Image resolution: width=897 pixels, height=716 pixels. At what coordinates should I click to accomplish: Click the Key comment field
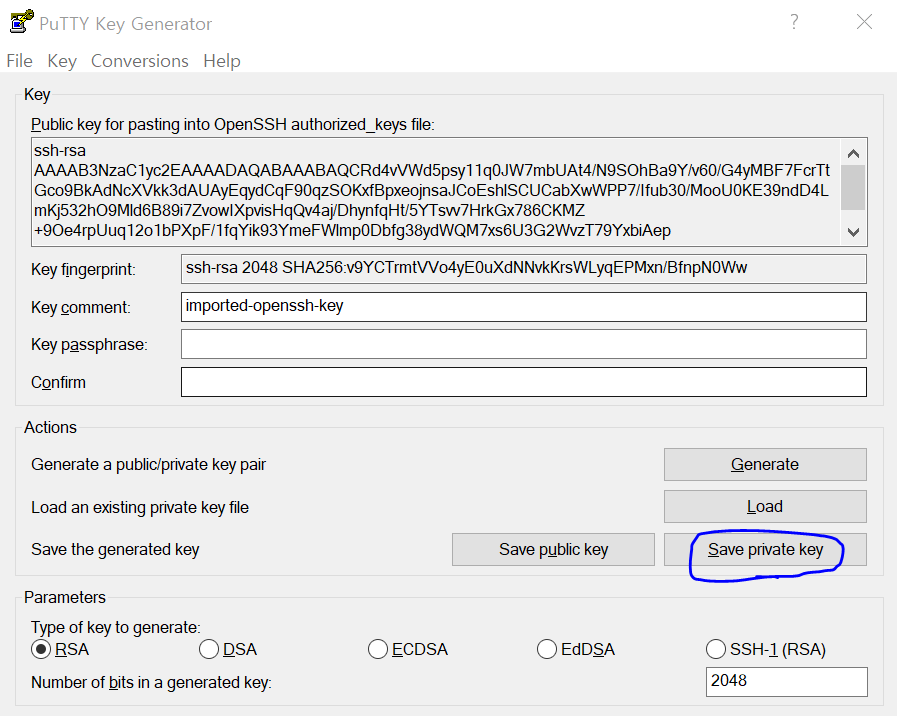coord(523,307)
